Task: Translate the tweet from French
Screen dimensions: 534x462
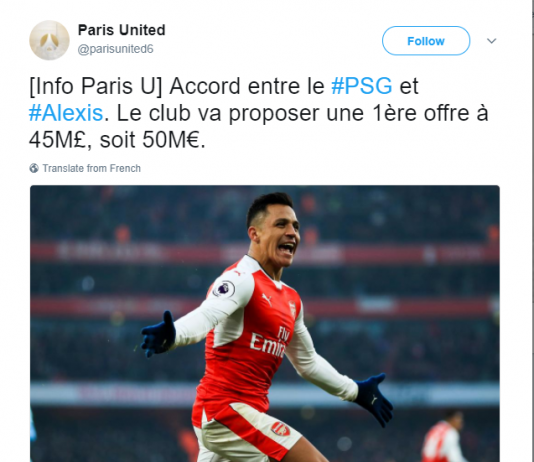Action: (x=91, y=168)
